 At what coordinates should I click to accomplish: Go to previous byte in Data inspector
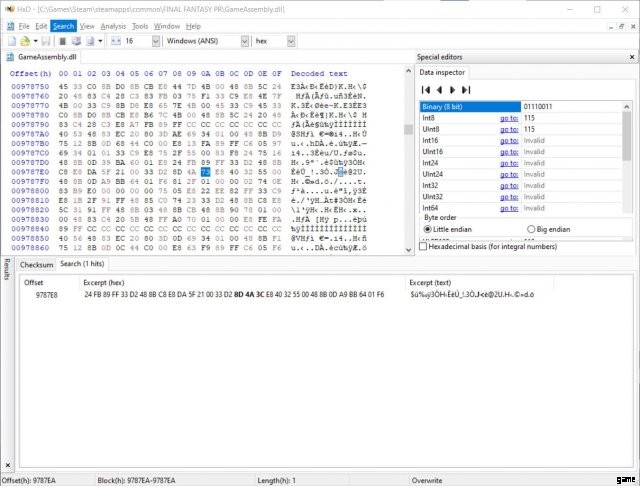tap(441, 89)
